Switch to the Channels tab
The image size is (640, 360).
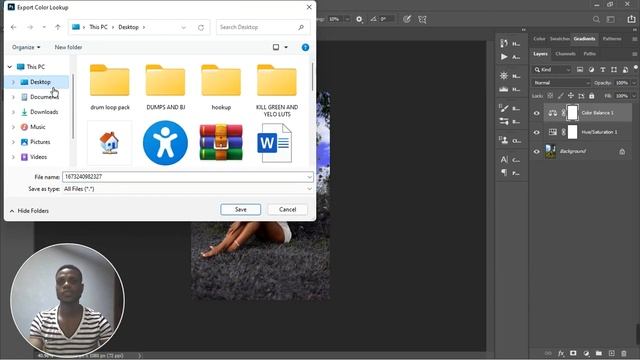click(565, 54)
